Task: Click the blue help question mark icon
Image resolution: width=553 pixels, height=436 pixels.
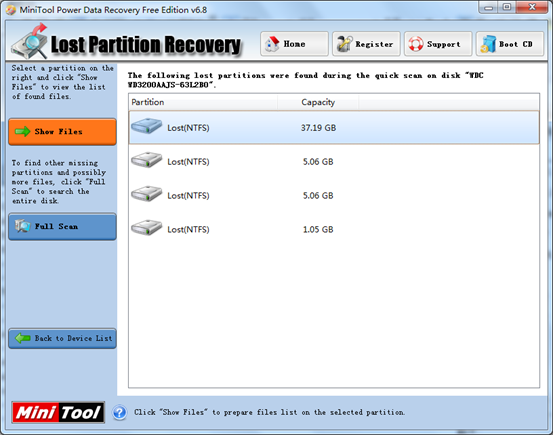Action: [120, 412]
